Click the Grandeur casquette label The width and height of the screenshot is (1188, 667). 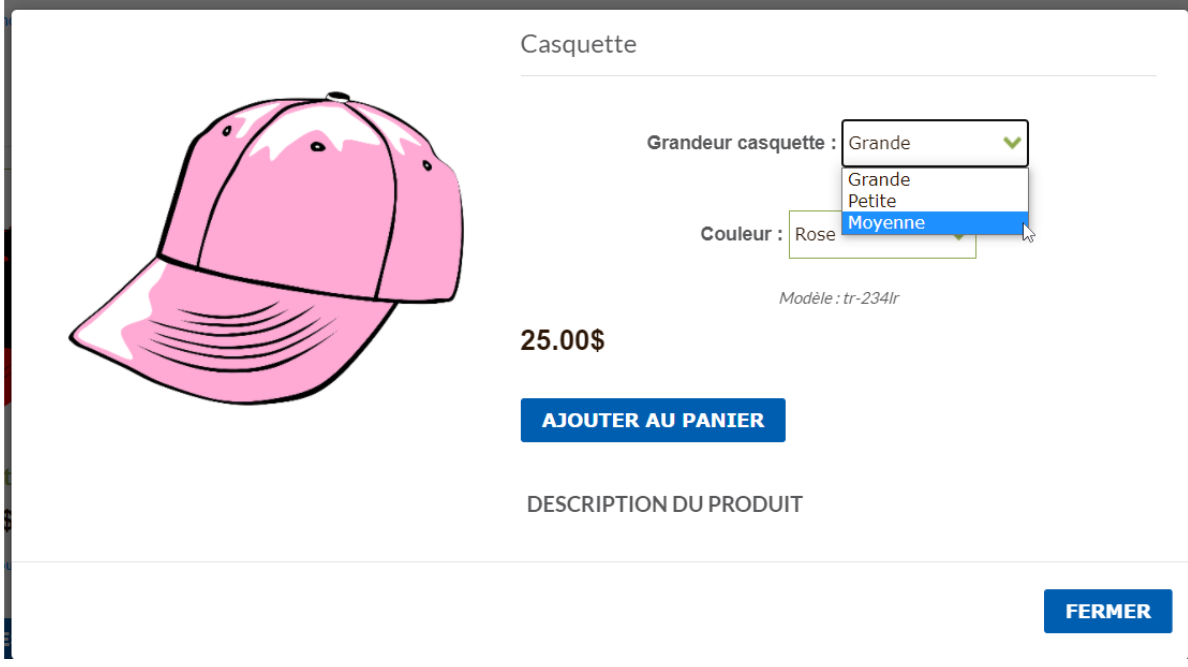(x=741, y=142)
